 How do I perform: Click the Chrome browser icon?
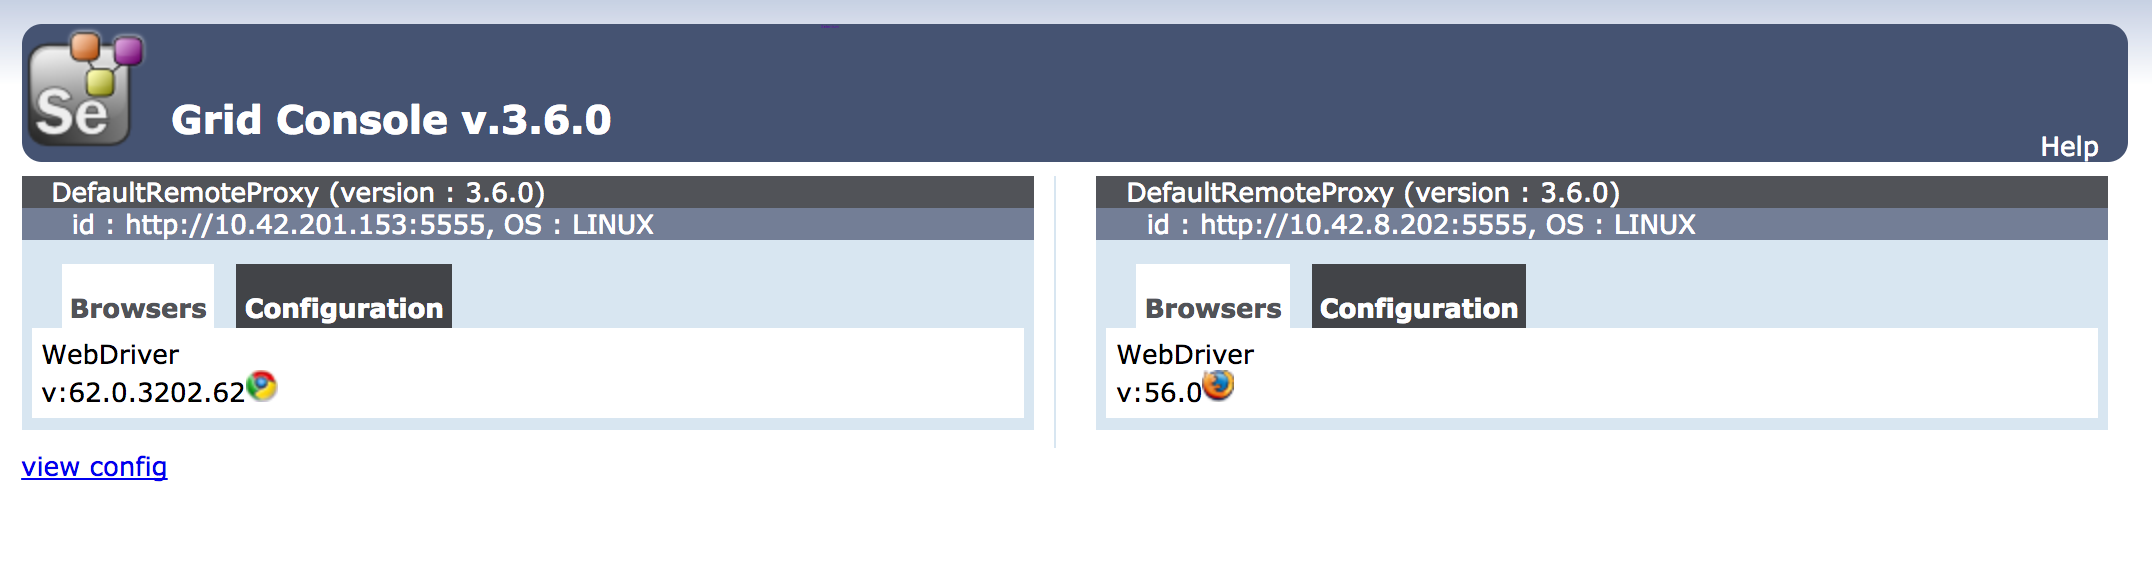[x=262, y=386]
